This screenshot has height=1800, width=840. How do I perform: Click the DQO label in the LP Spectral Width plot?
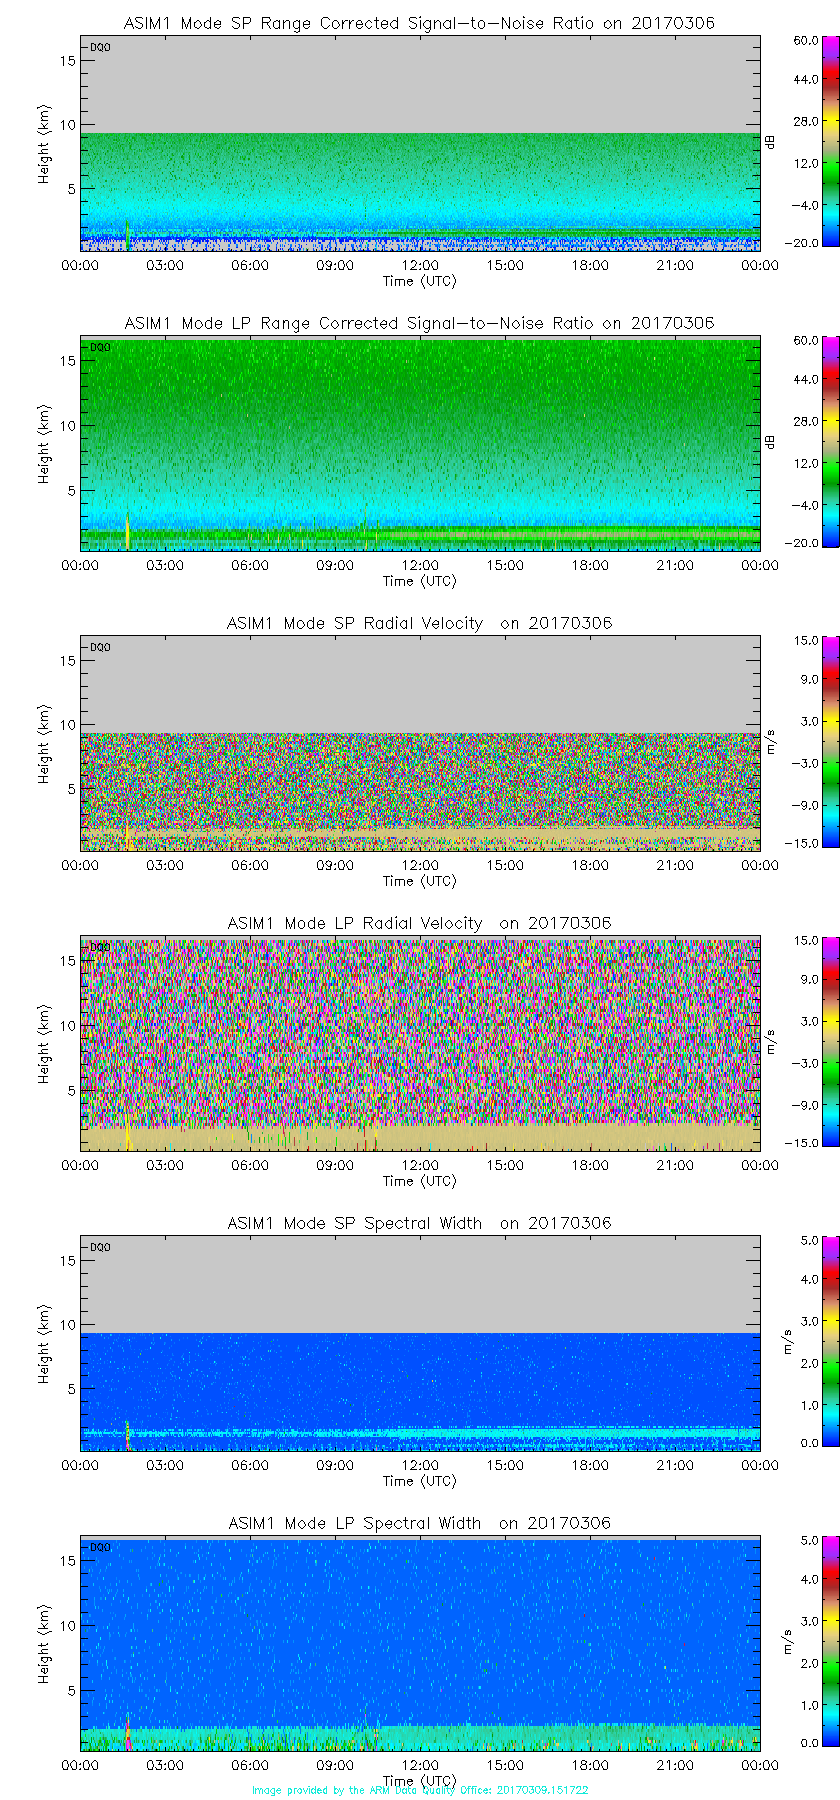pos(100,1547)
